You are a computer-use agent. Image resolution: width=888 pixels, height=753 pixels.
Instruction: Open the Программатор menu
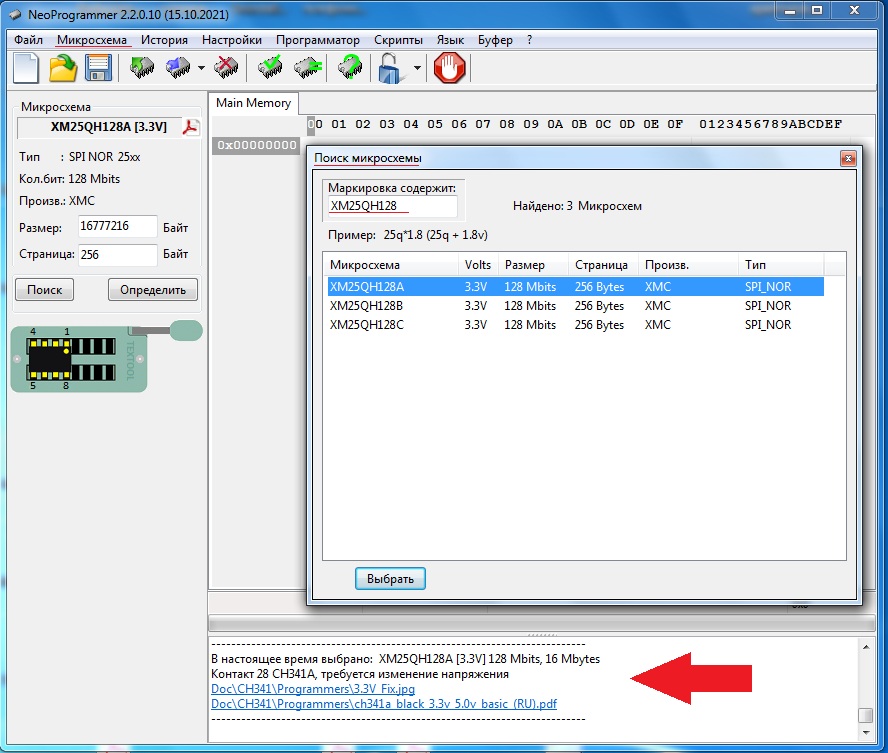pyautogui.click(x=318, y=40)
